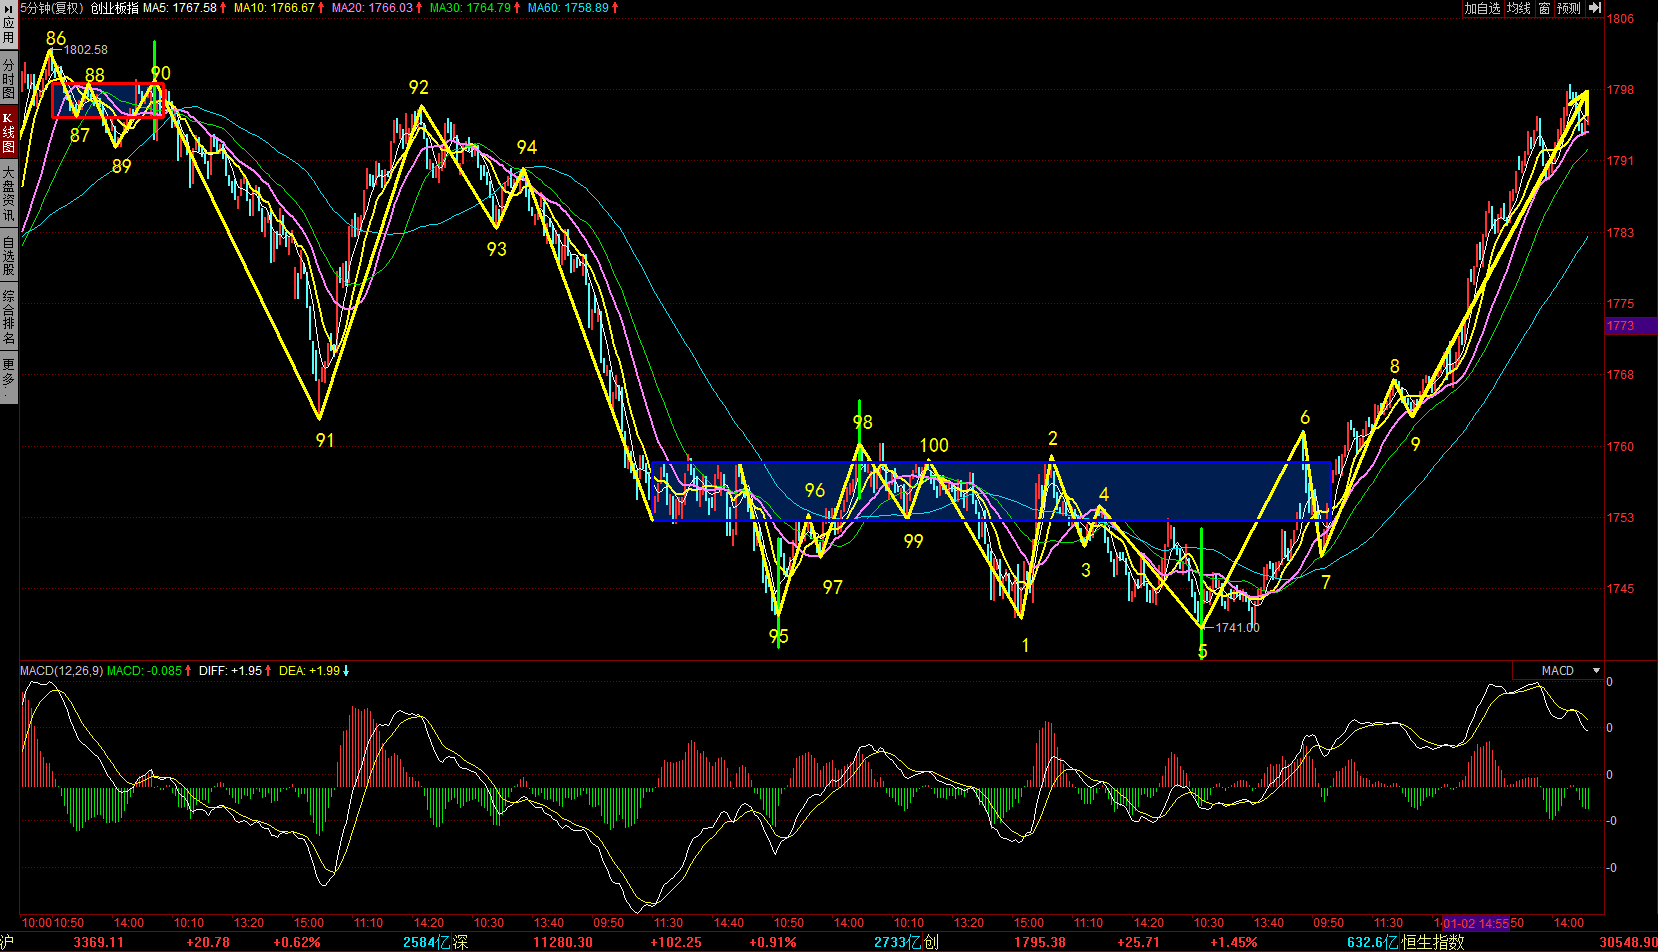Expand the 更多 sidebar menu
The height and width of the screenshot is (952, 1658).
click(x=8, y=374)
